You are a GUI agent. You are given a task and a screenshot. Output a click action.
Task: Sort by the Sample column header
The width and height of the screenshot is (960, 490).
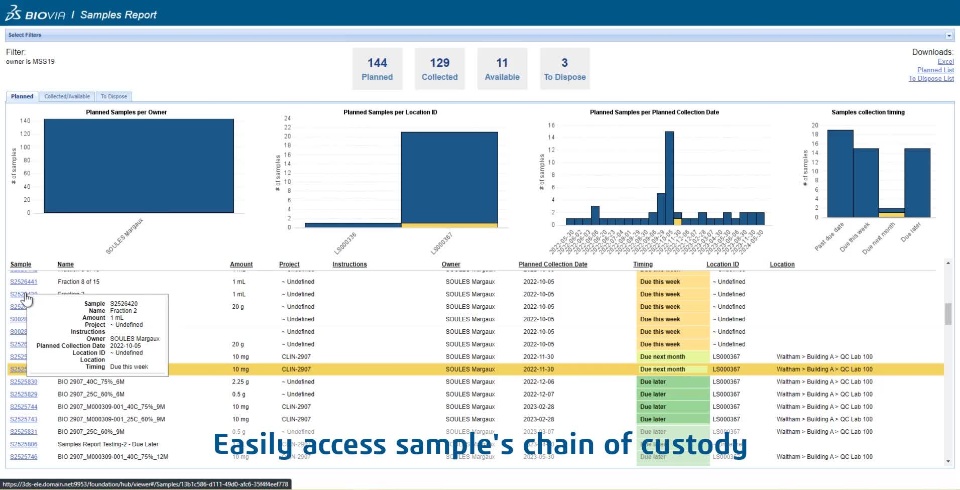21,265
